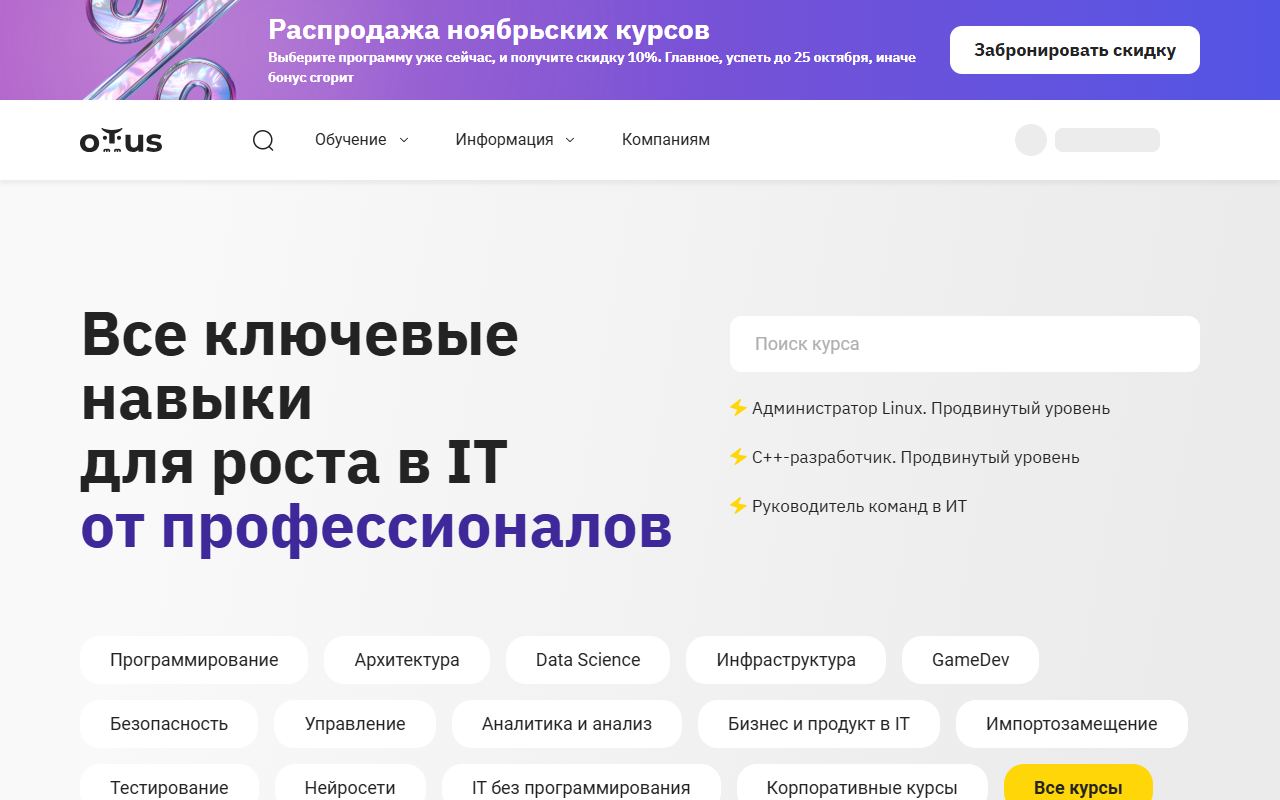1280x800 pixels.
Task: Open Руководитель команд в ИТ course link
Action: click(860, 506)
